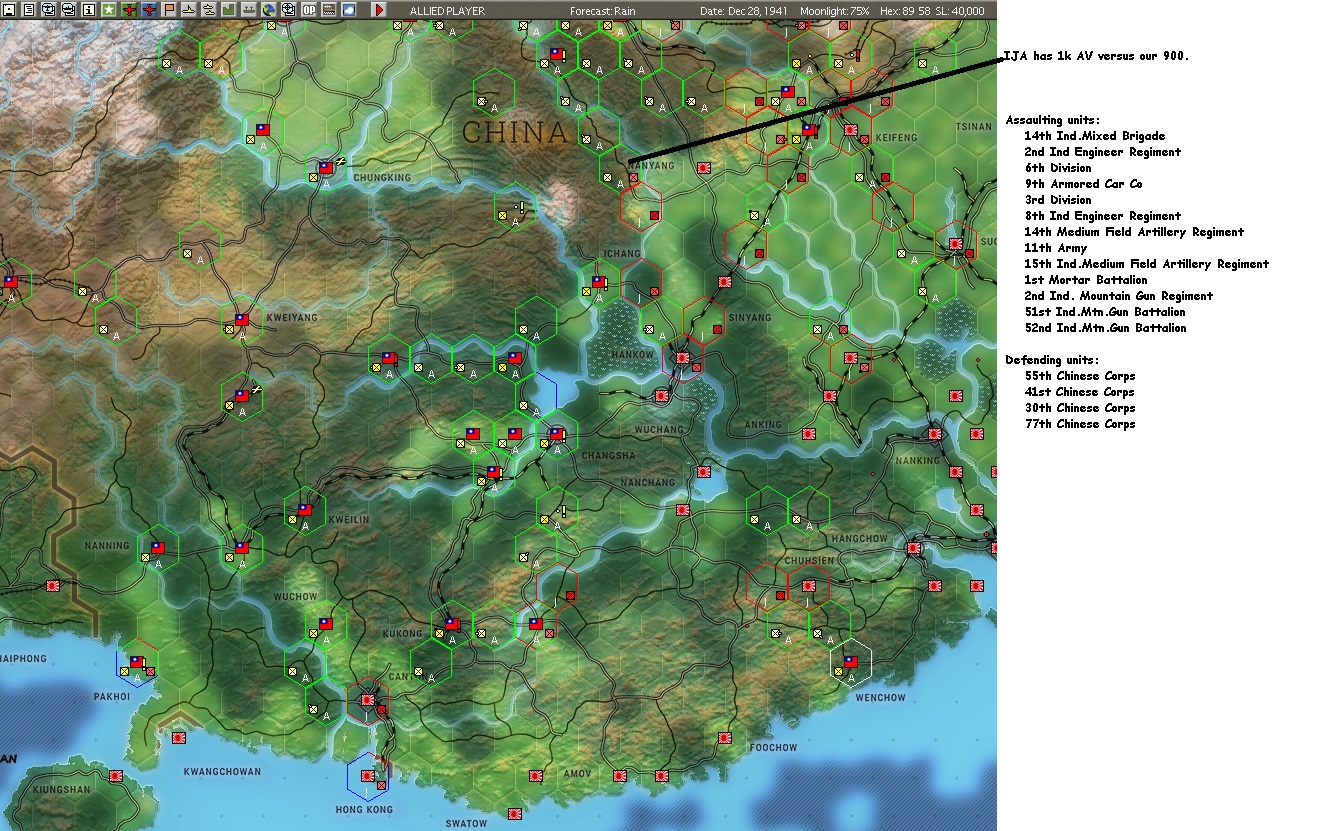Viewport: 1339px width, 831px height.
Task: Click the HAIPHONG city label
Action: [23, 659]
